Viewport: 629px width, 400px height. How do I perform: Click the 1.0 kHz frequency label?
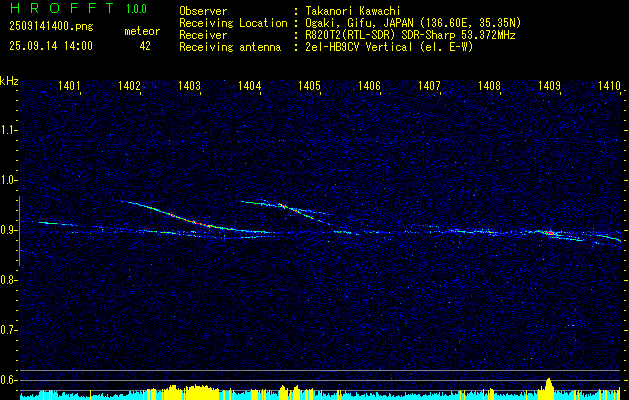point(8,180)
